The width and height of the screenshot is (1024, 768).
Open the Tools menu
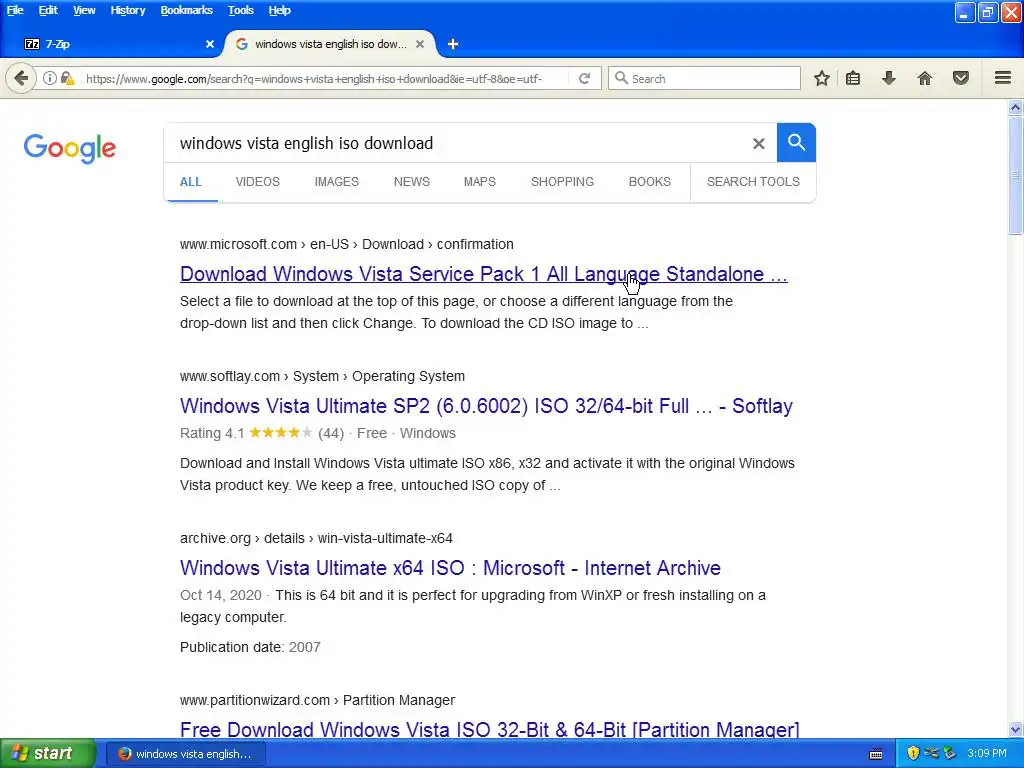pyautogui.click(x=240, y=10)
